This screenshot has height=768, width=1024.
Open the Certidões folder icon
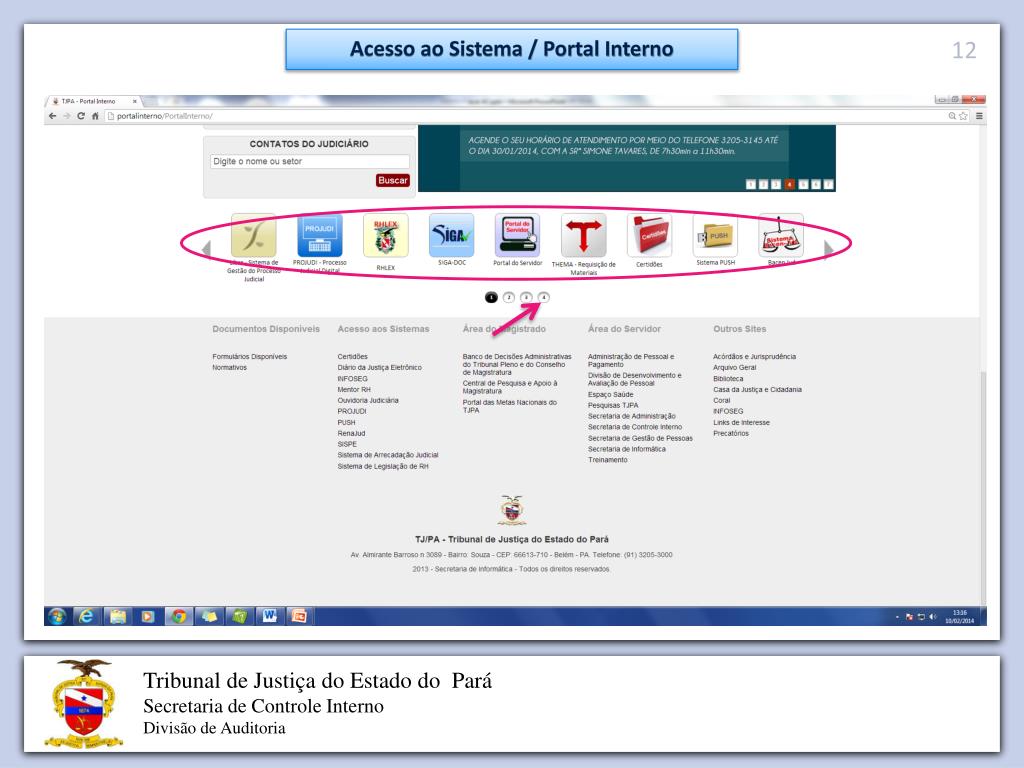(649, 235)
